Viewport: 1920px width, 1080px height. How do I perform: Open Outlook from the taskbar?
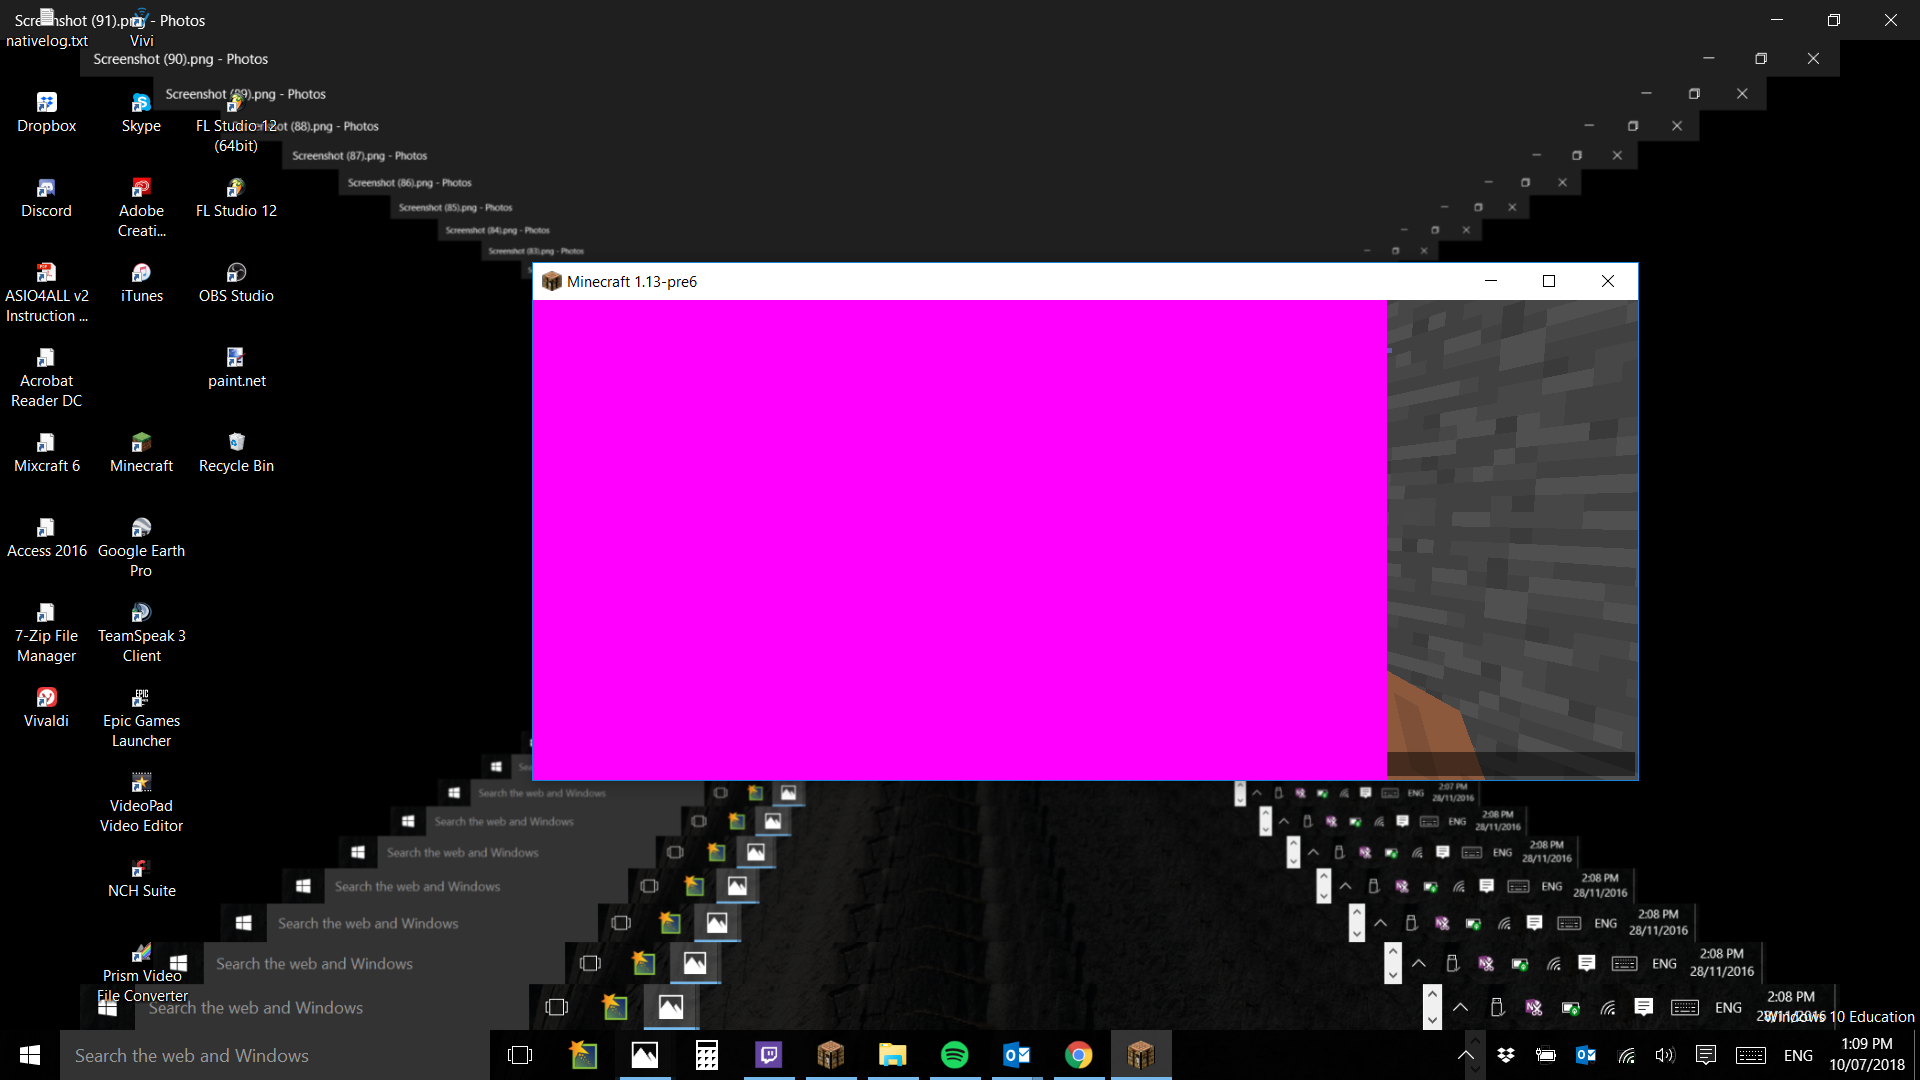pos(1017,1055)
